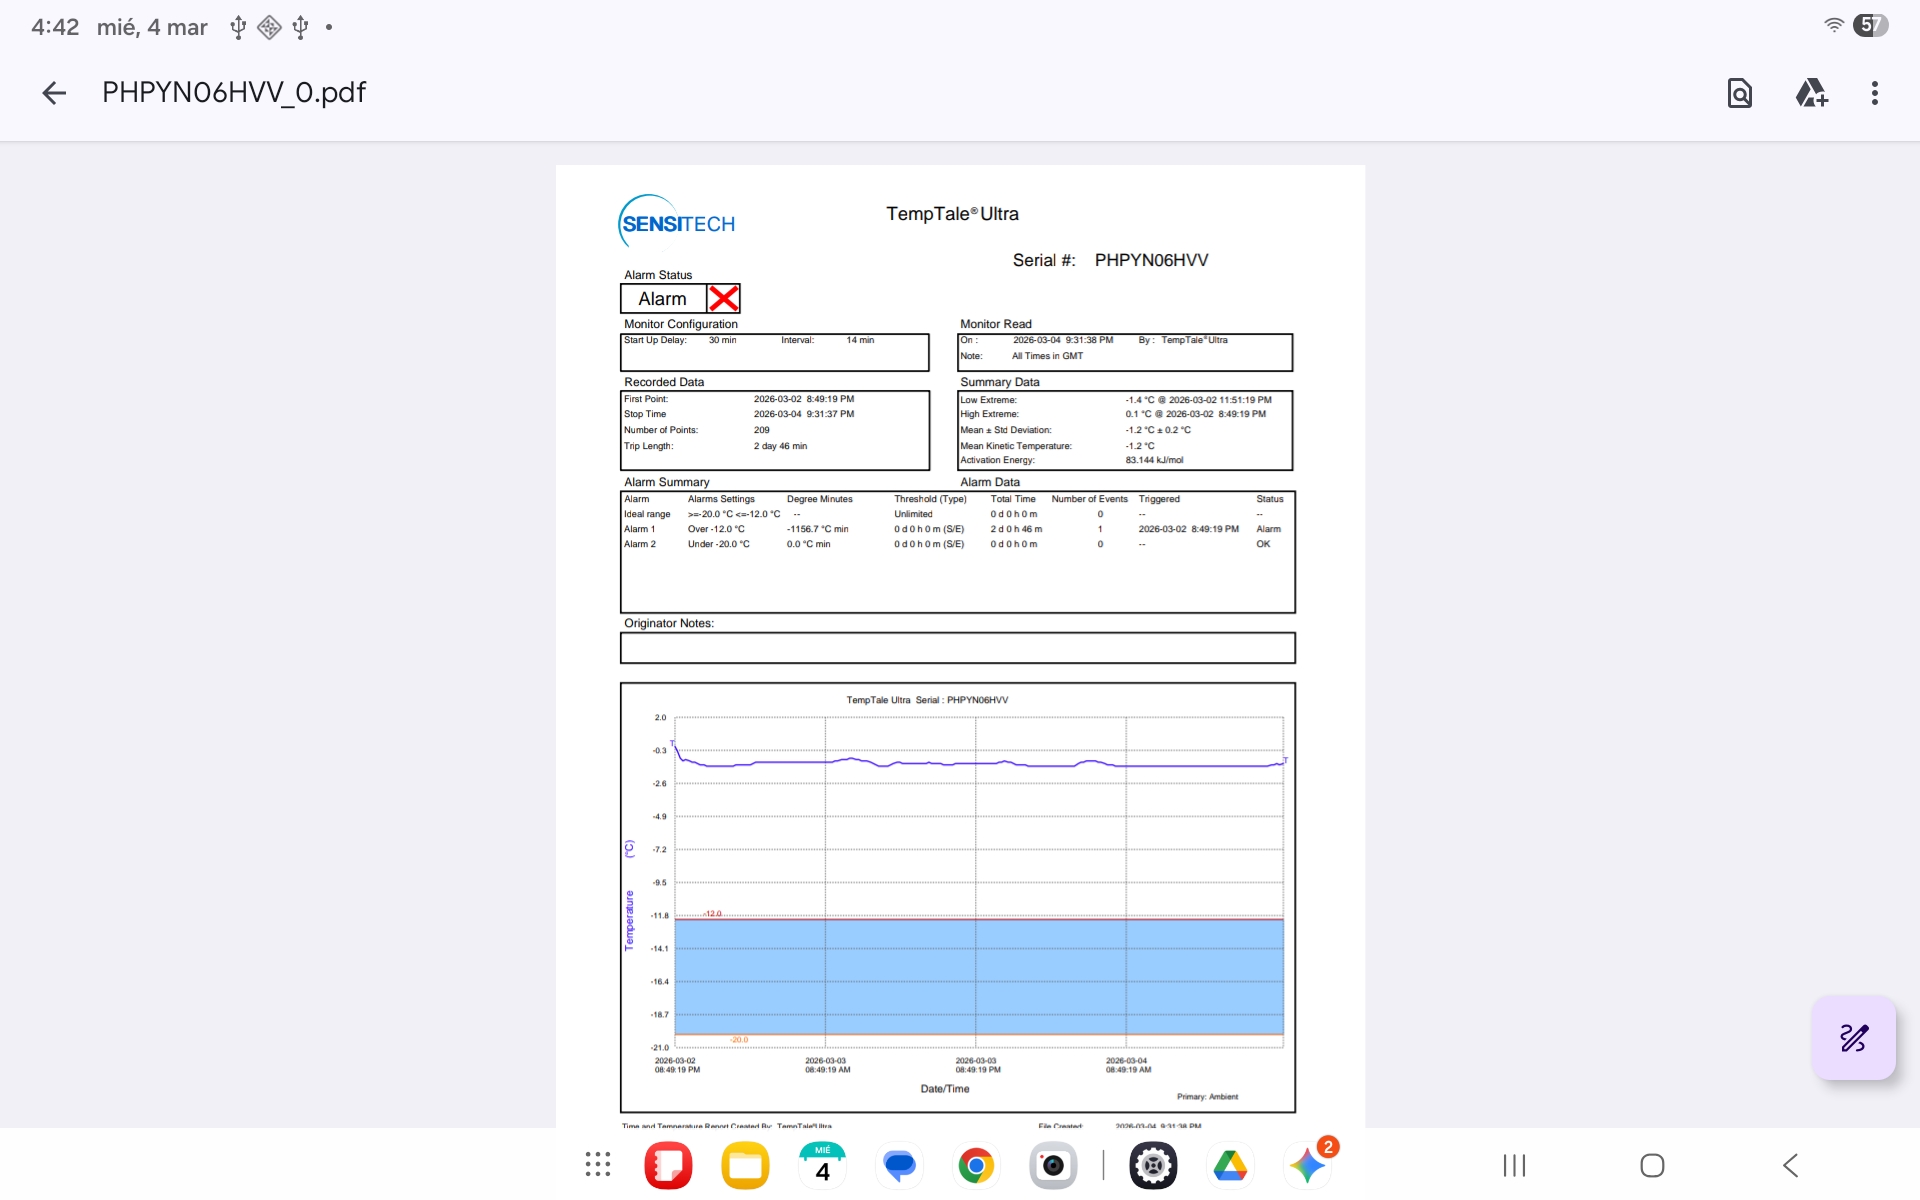Open the Calendar app showing 4
The image size is (1920, 1200).
click(x=822, y=1165)
